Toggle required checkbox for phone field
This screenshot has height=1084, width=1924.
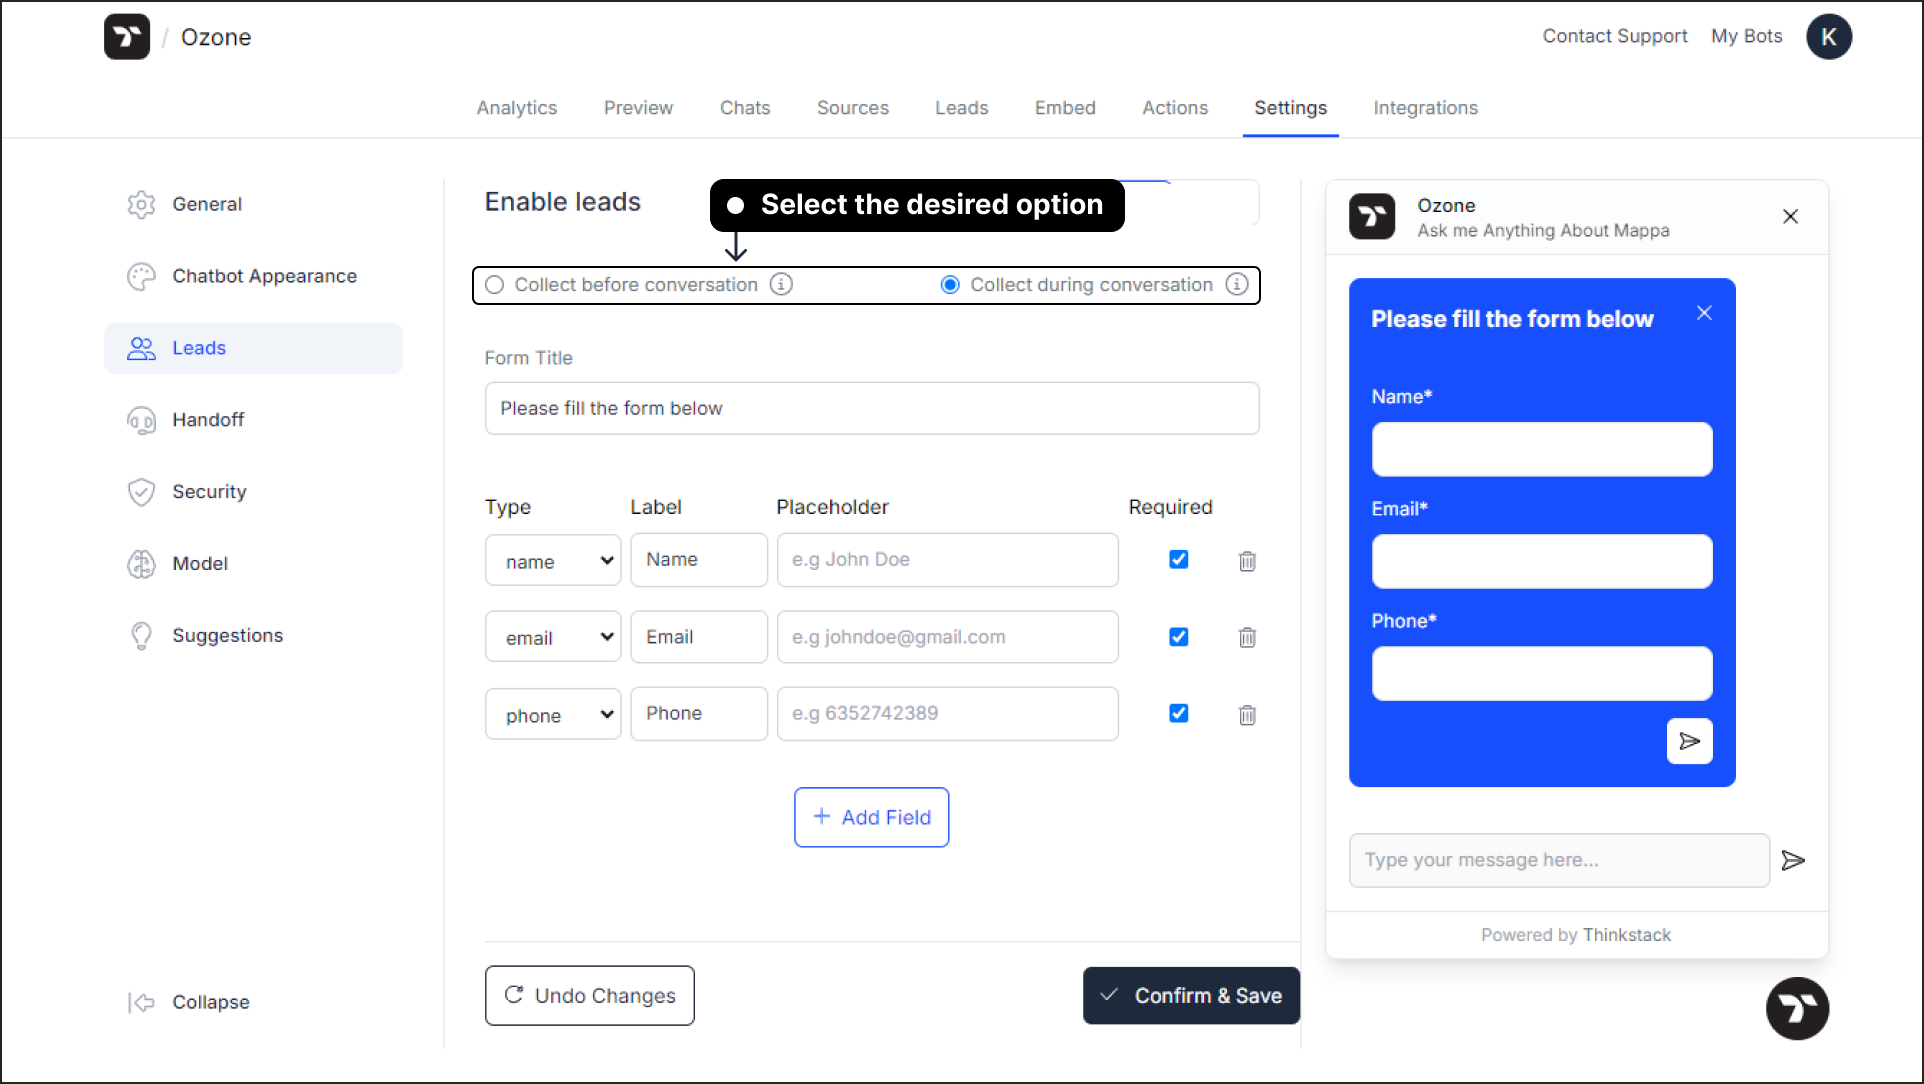tap(1179, 713)
